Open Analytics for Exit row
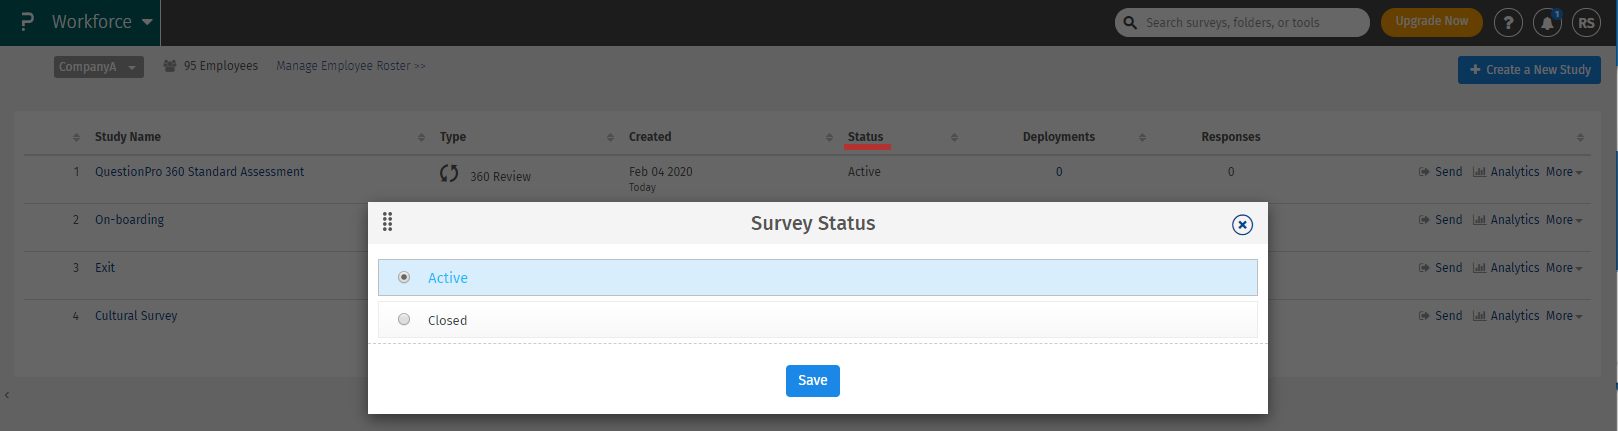1618x431 pixels. (1506, 268)
